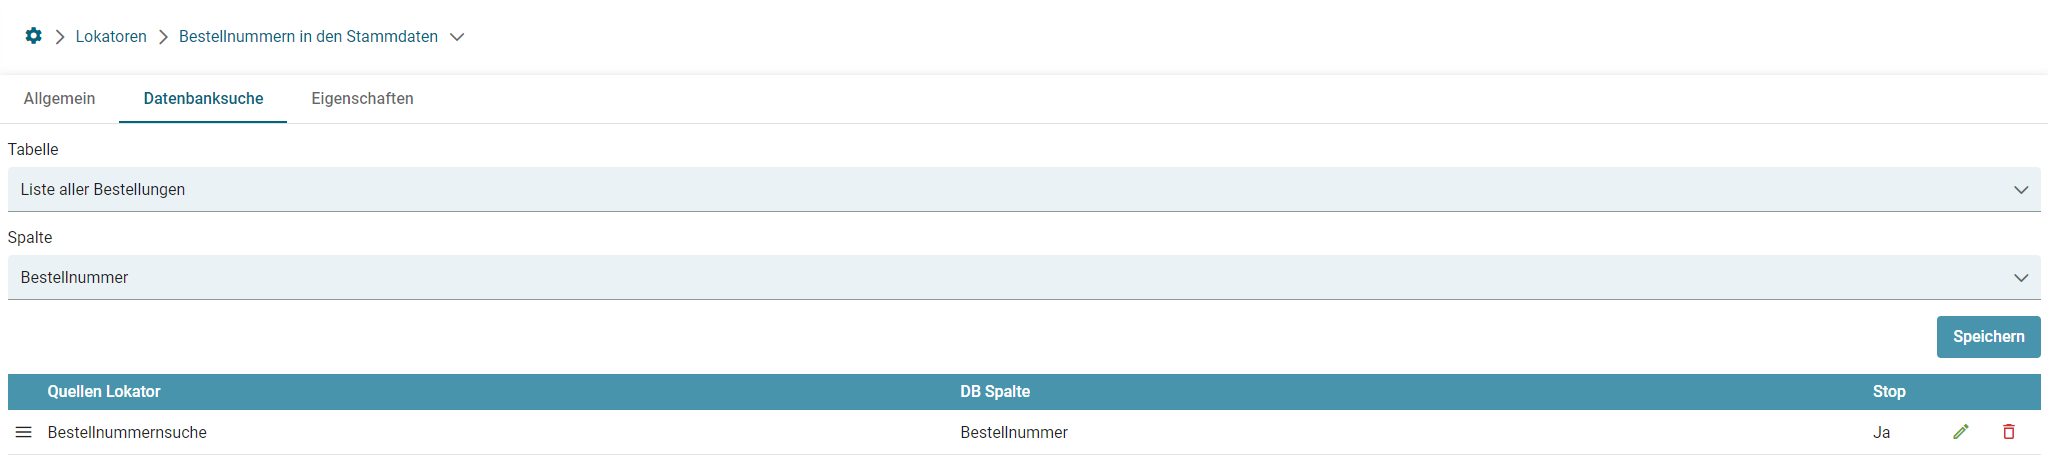Open the Tabelle dropdown showing 'Liste aller Bestellungen'
This screenshot has width=2048, height=472.
click(1000, 189)
